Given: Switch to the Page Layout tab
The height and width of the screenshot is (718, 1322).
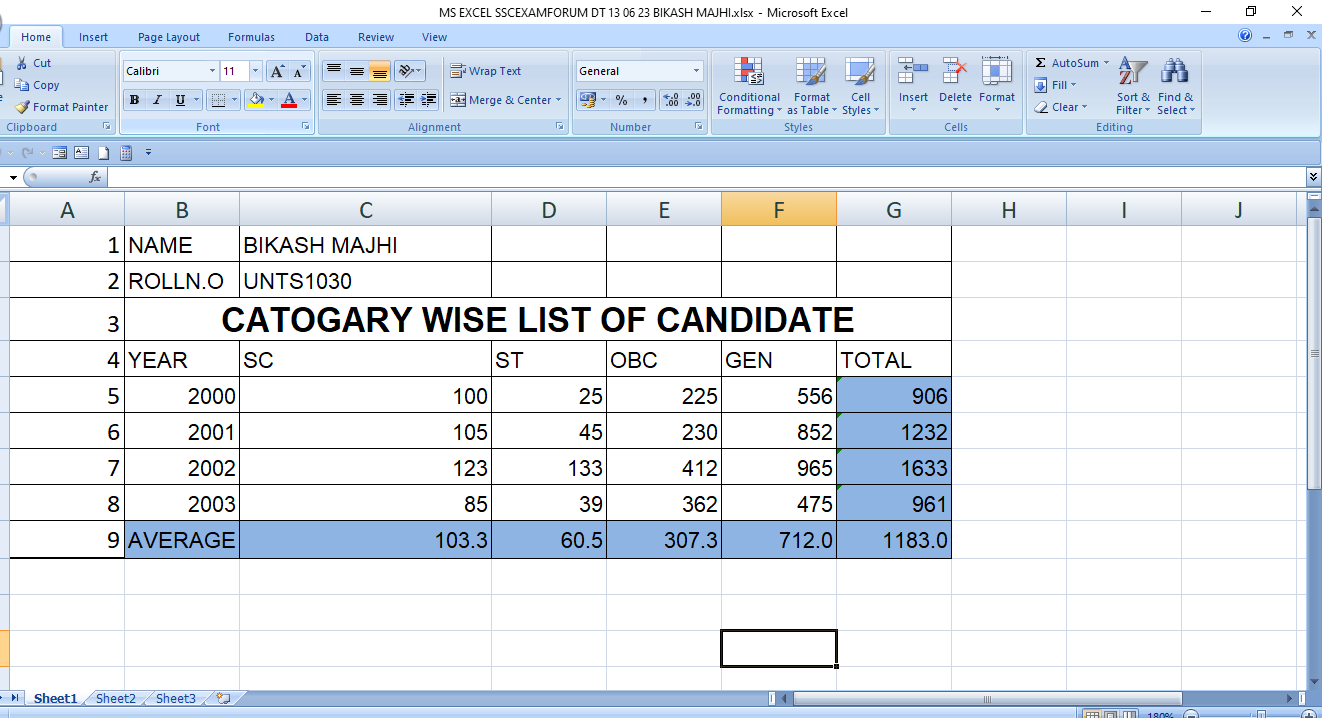Looking at the screenshot, I should pos(169,37).
